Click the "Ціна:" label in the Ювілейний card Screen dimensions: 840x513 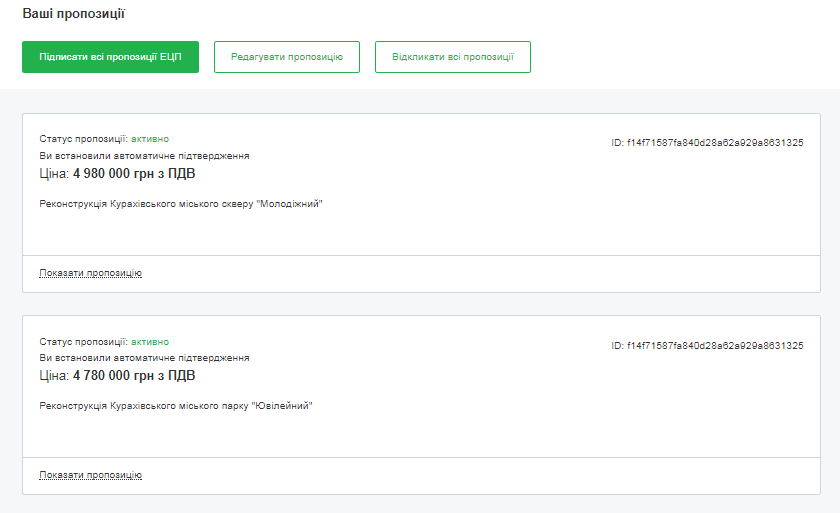tap(54, 376)
